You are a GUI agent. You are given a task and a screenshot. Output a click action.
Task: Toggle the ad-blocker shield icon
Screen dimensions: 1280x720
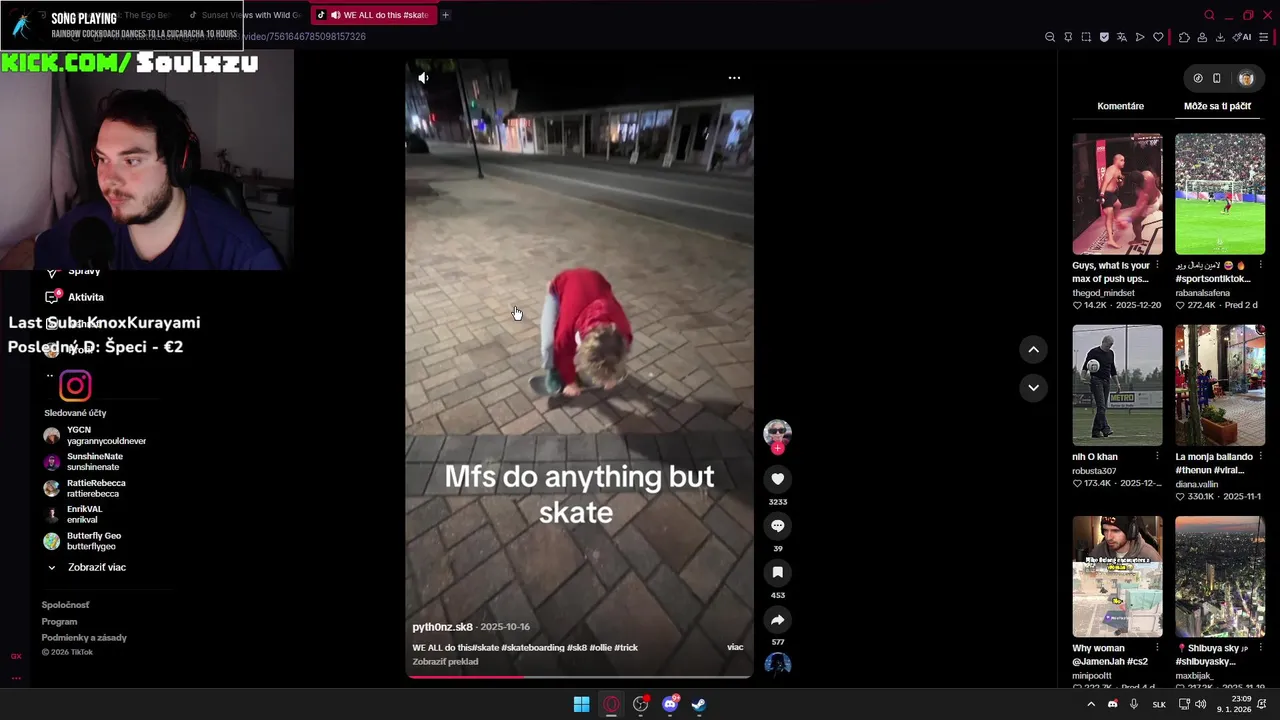[1104, 37]
